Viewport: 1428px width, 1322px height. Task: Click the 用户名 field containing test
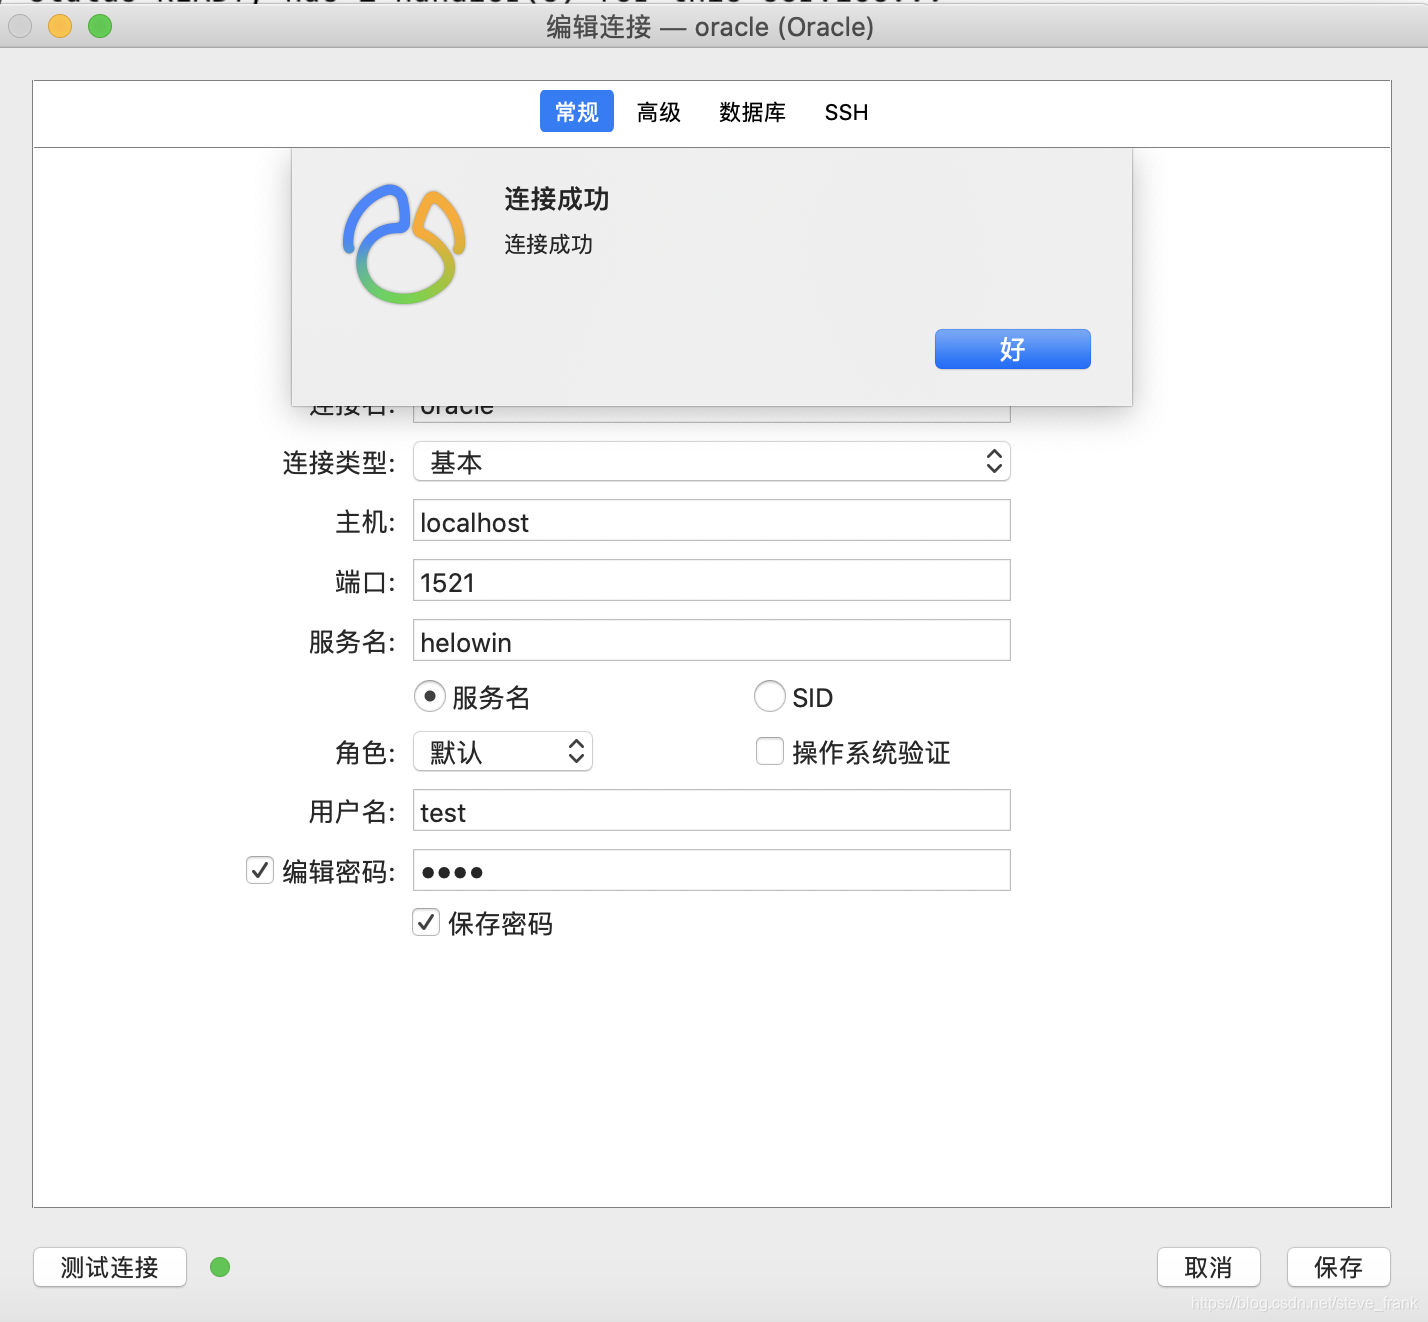(712, 811)
